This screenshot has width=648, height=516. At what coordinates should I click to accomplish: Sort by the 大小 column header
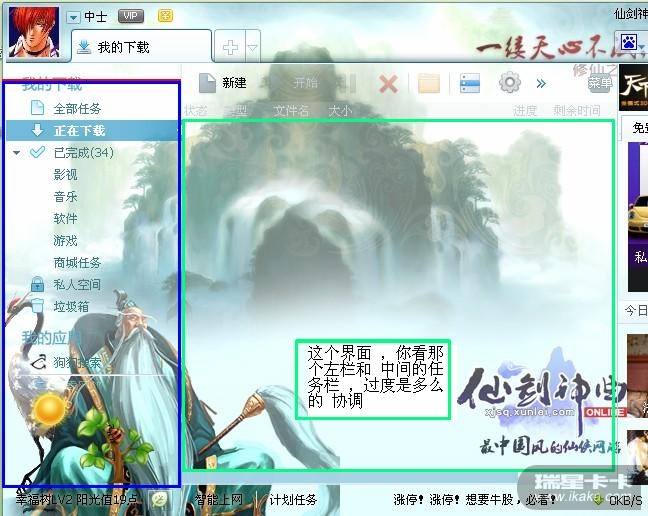coord(340,111)
